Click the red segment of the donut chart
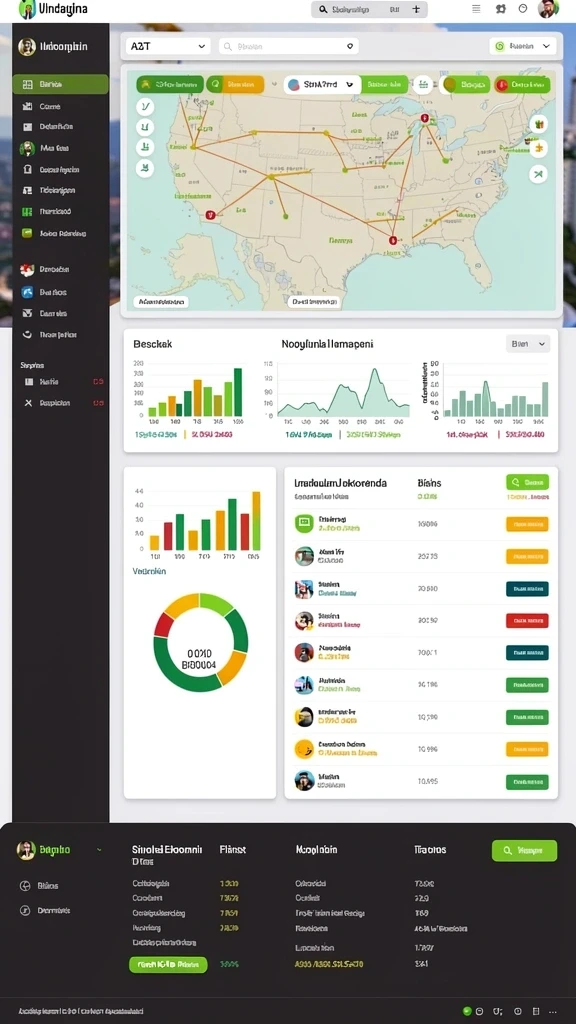Viewport: 576px width, 1024px height. [164, 626]
